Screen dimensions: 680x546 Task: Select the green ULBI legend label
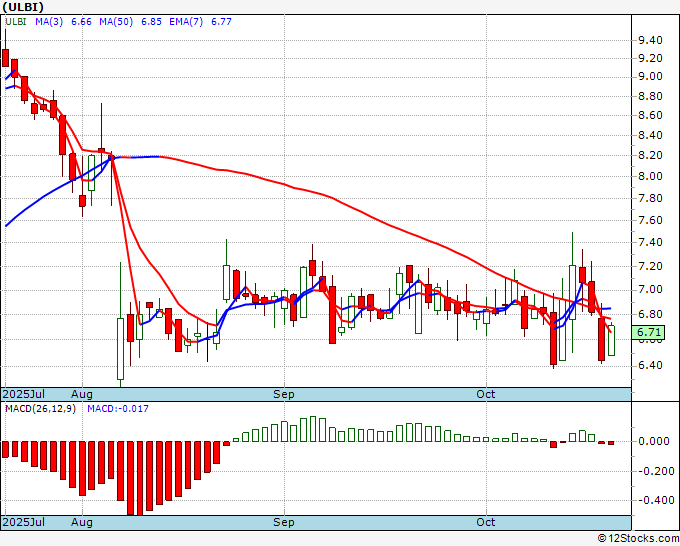click(16, 22)
